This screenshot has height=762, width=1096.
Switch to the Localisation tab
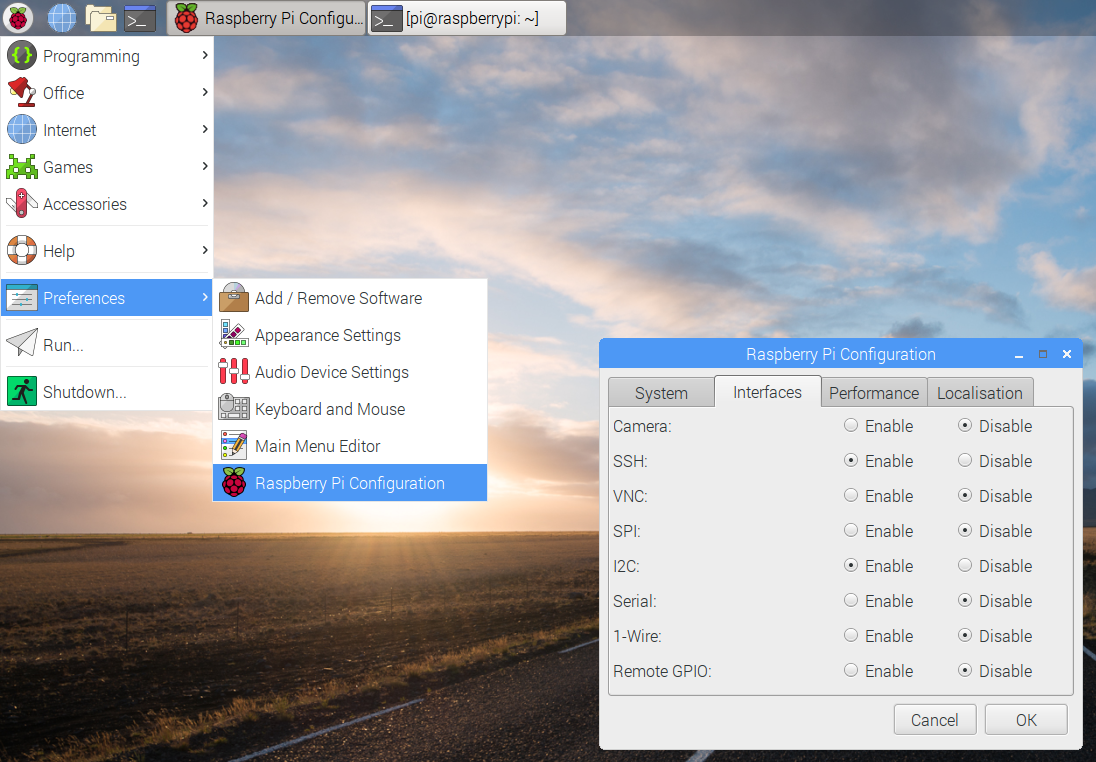980,393
